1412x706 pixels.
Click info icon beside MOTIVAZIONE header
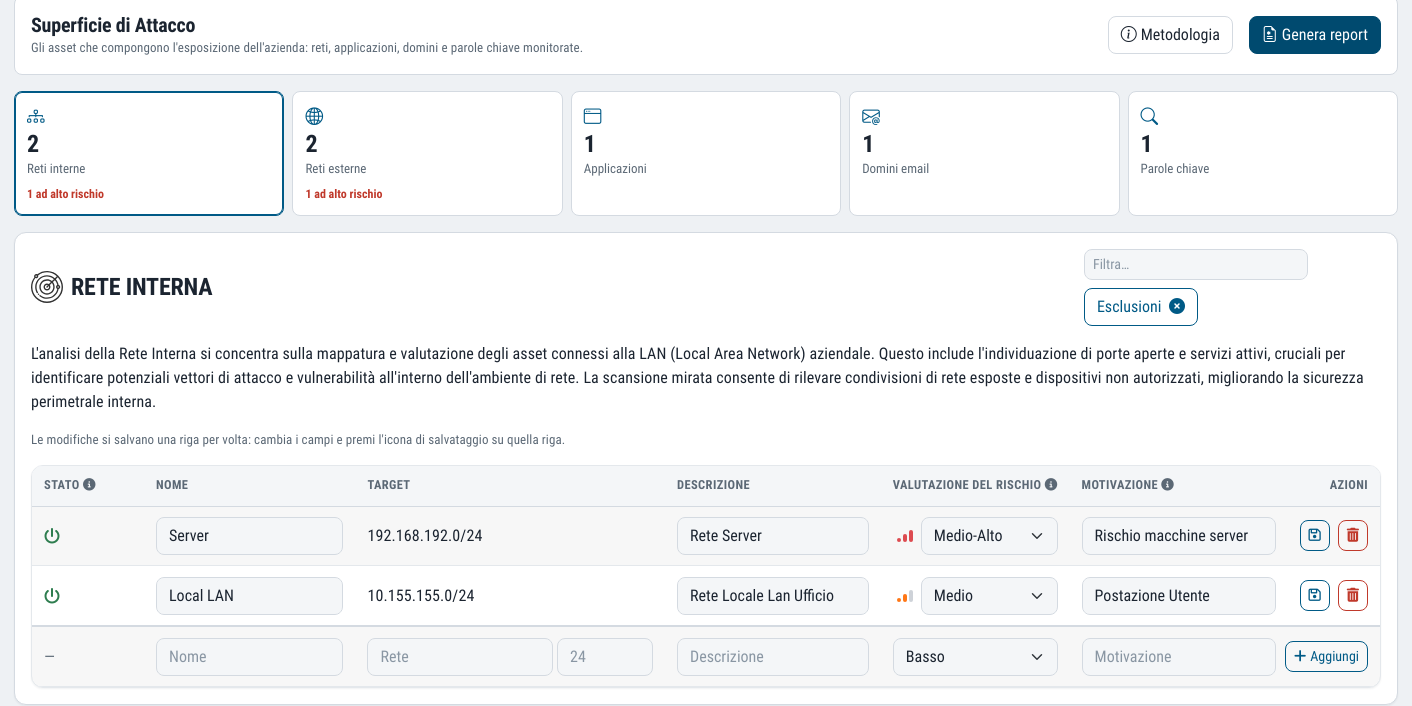coord(1168,485)
